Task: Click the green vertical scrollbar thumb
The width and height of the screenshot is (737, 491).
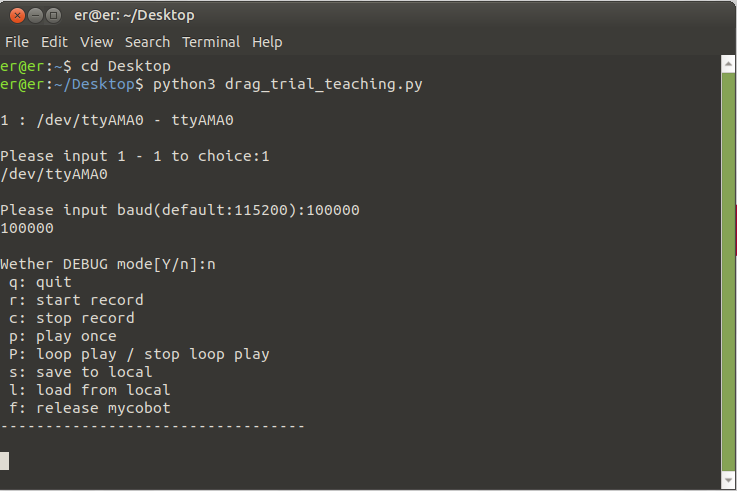Action: [729, 270]
